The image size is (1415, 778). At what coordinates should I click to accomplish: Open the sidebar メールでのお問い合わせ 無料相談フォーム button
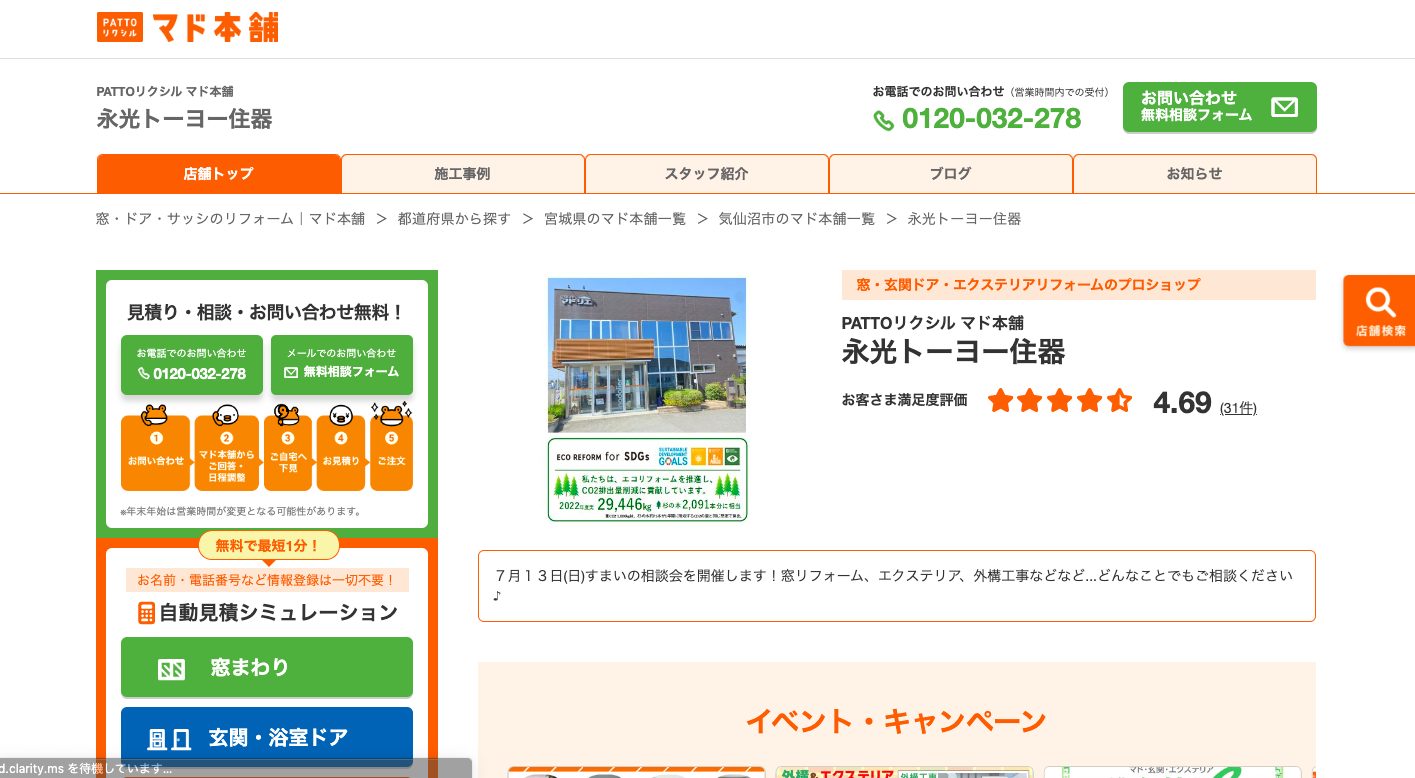point(342,364)
